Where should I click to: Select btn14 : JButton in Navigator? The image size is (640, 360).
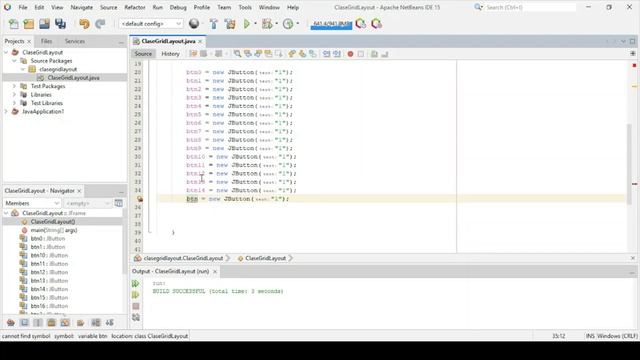tap(49, 289)
